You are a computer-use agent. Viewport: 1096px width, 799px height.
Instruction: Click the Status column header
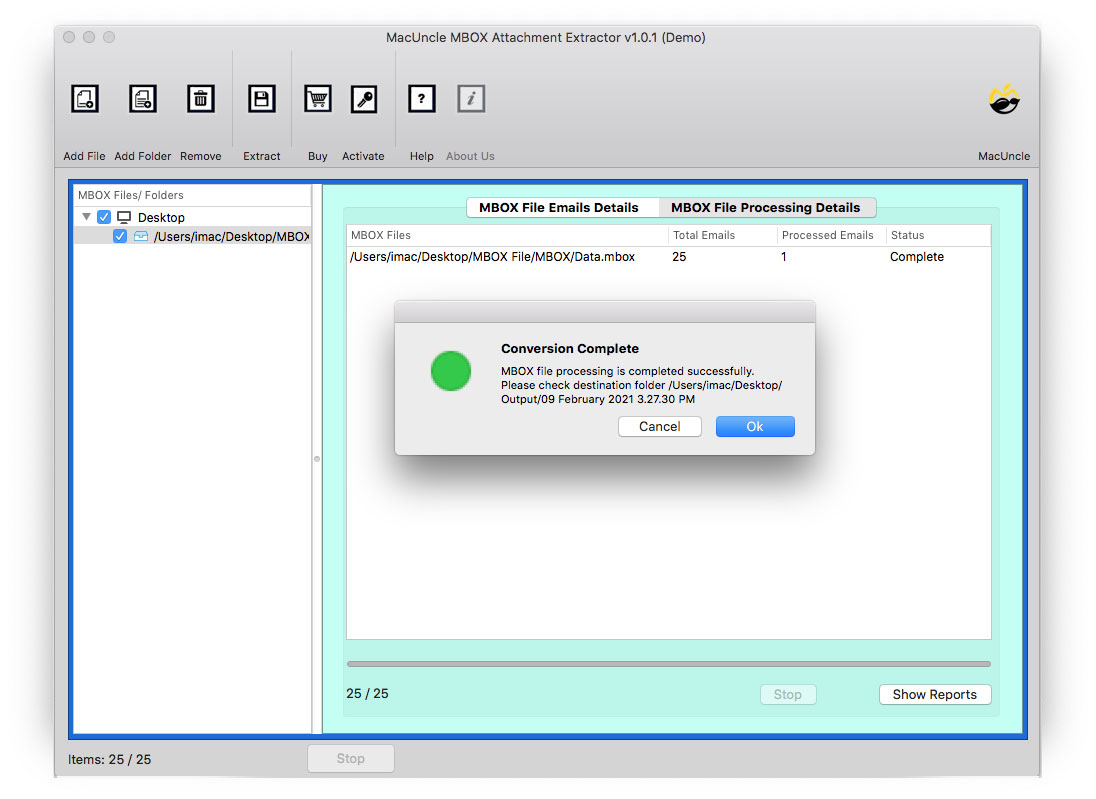pos(907,236)
